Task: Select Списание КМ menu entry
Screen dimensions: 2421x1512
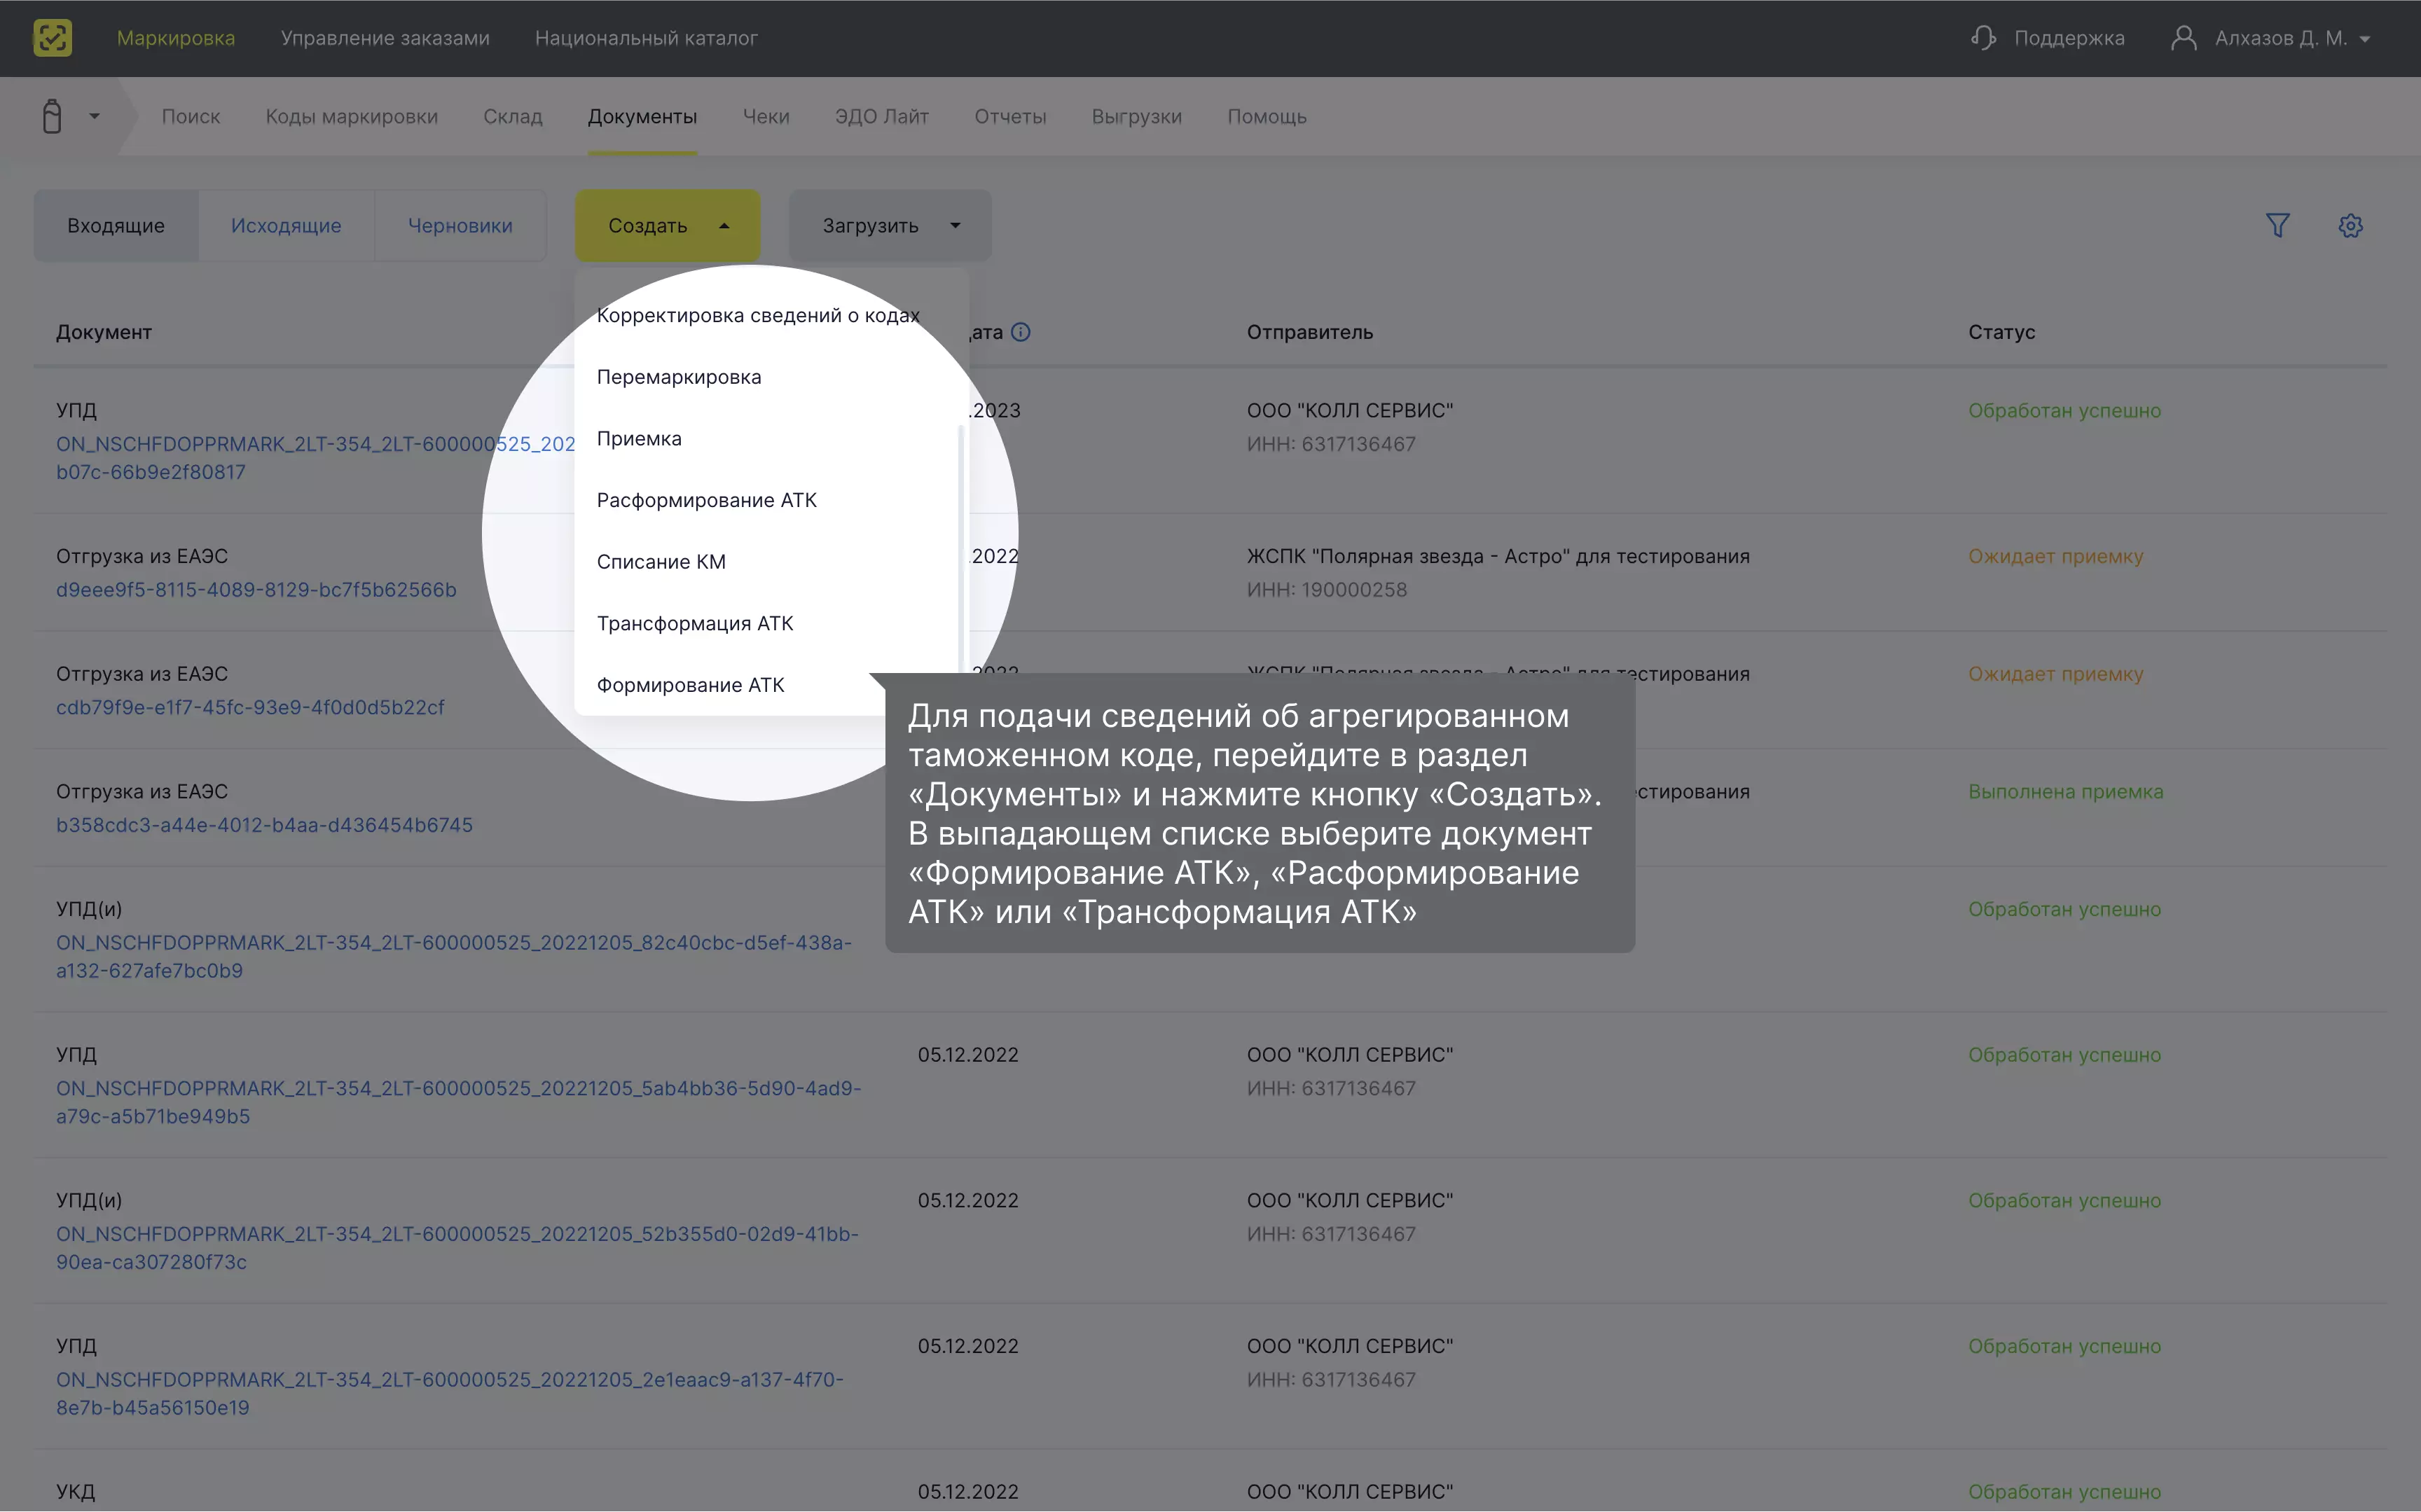Action: pos(661,562)
